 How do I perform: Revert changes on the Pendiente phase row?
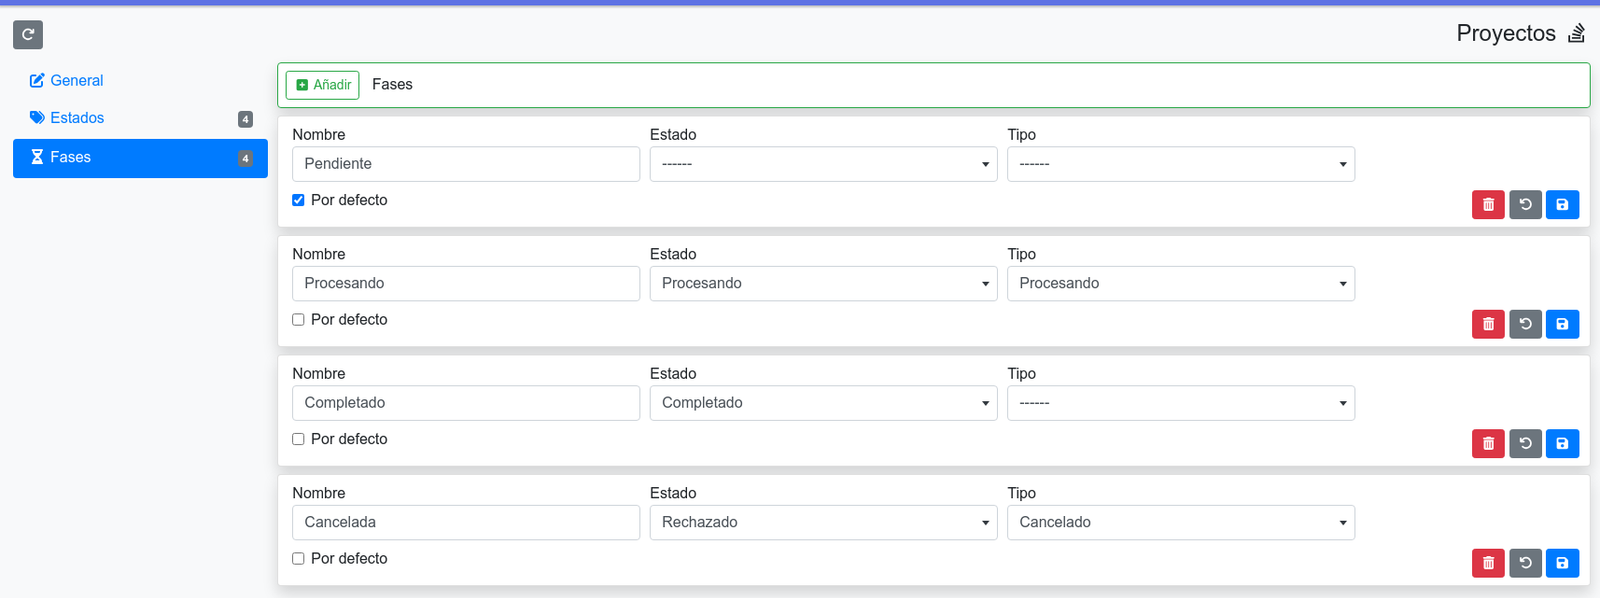point(1525,205)
